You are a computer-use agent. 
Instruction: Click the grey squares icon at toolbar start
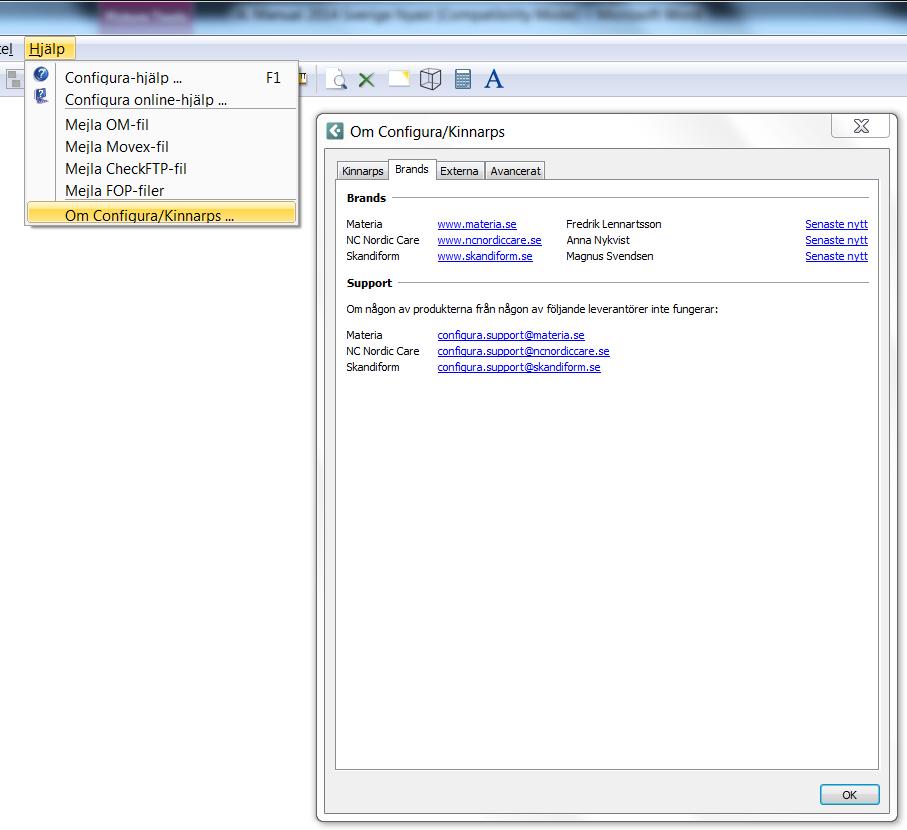pyautogui.click(x=14, y=79)
